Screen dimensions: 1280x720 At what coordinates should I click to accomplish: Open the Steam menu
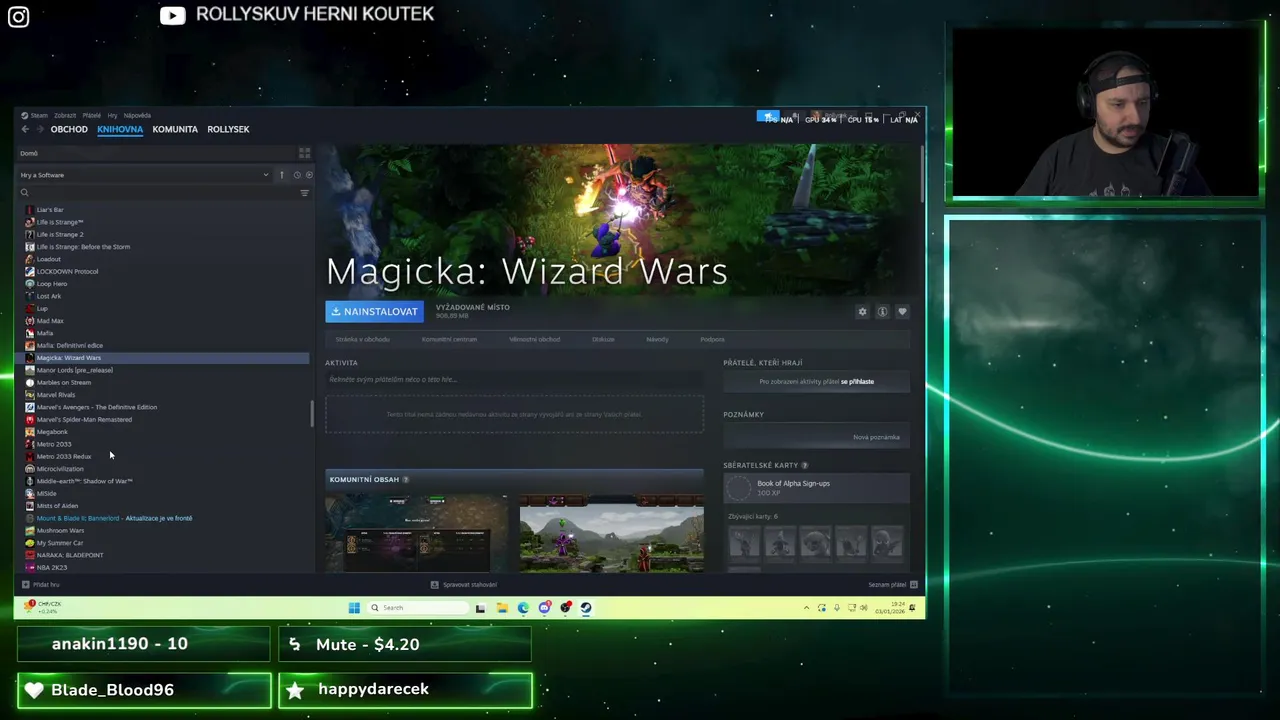[39, 115]
